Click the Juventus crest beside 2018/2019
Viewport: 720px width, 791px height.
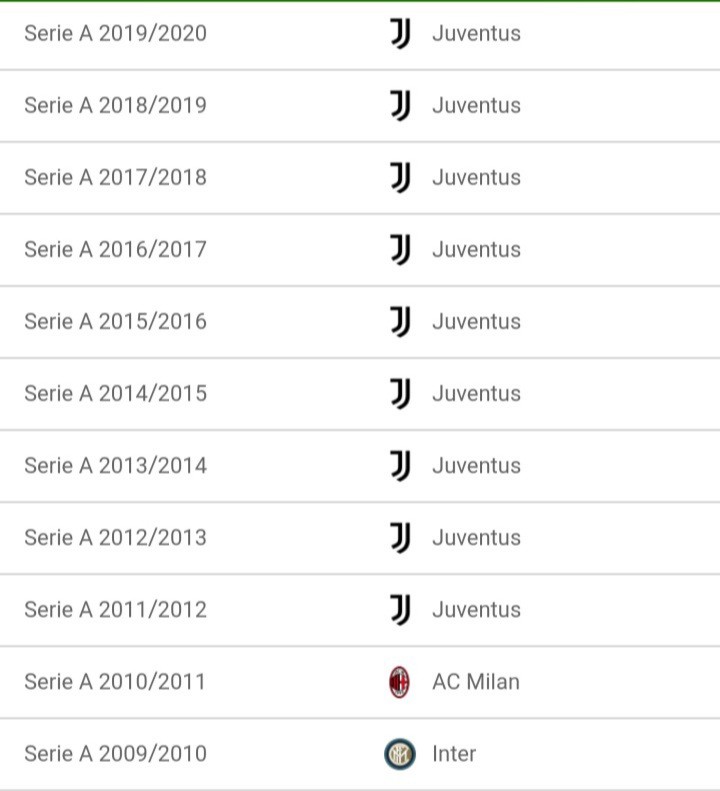(400, 105)
